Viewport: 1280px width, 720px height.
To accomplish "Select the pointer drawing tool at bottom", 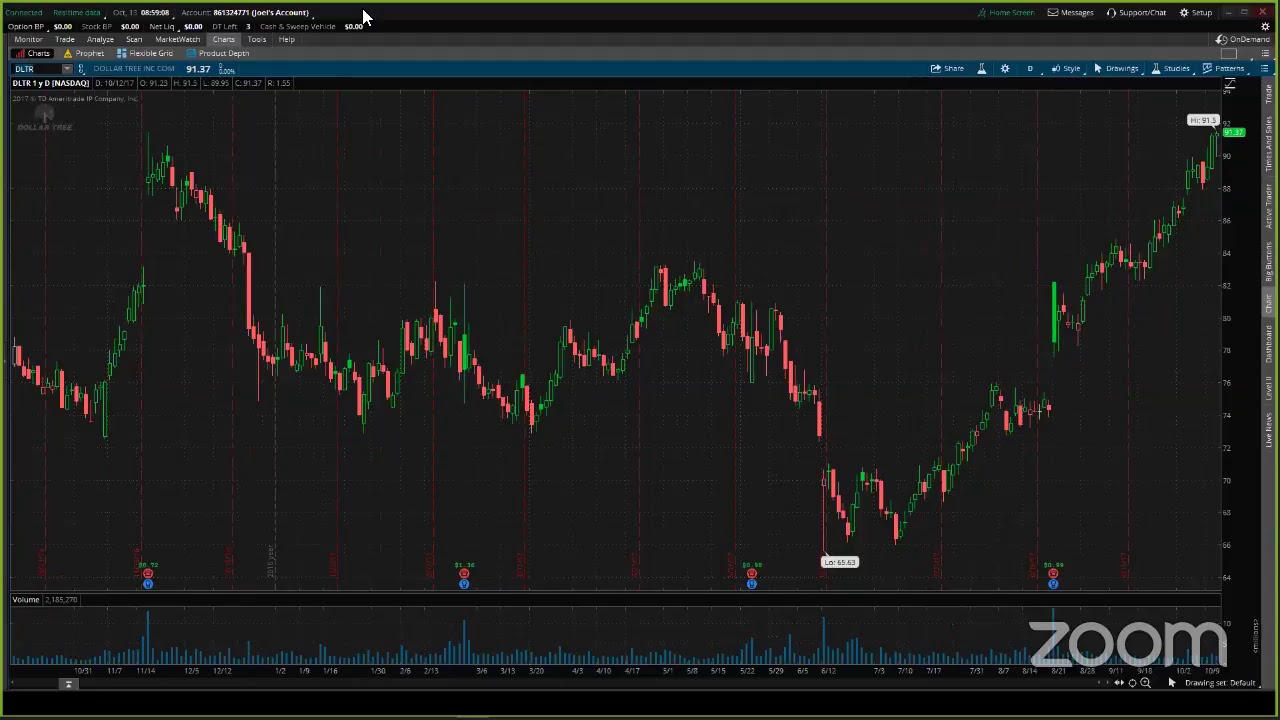I will point(1172,683).
